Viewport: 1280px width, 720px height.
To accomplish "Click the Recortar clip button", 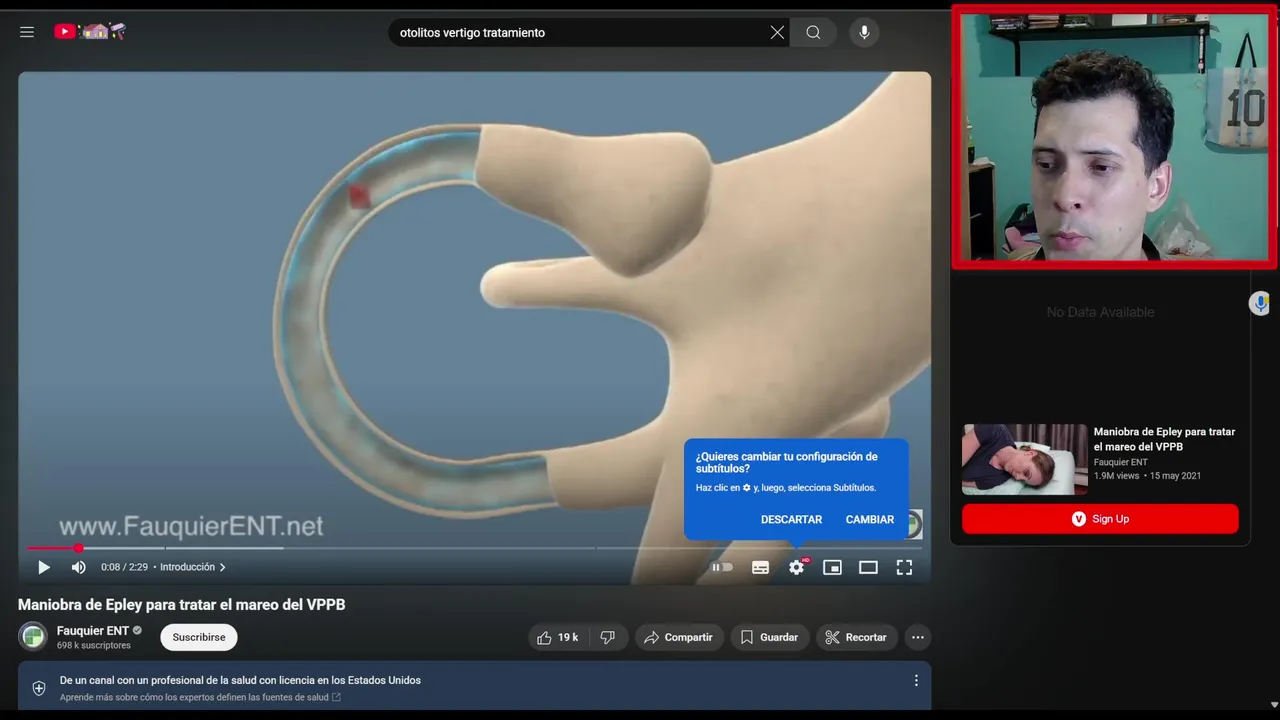I will pyautogui.click(x=857, y=637).
